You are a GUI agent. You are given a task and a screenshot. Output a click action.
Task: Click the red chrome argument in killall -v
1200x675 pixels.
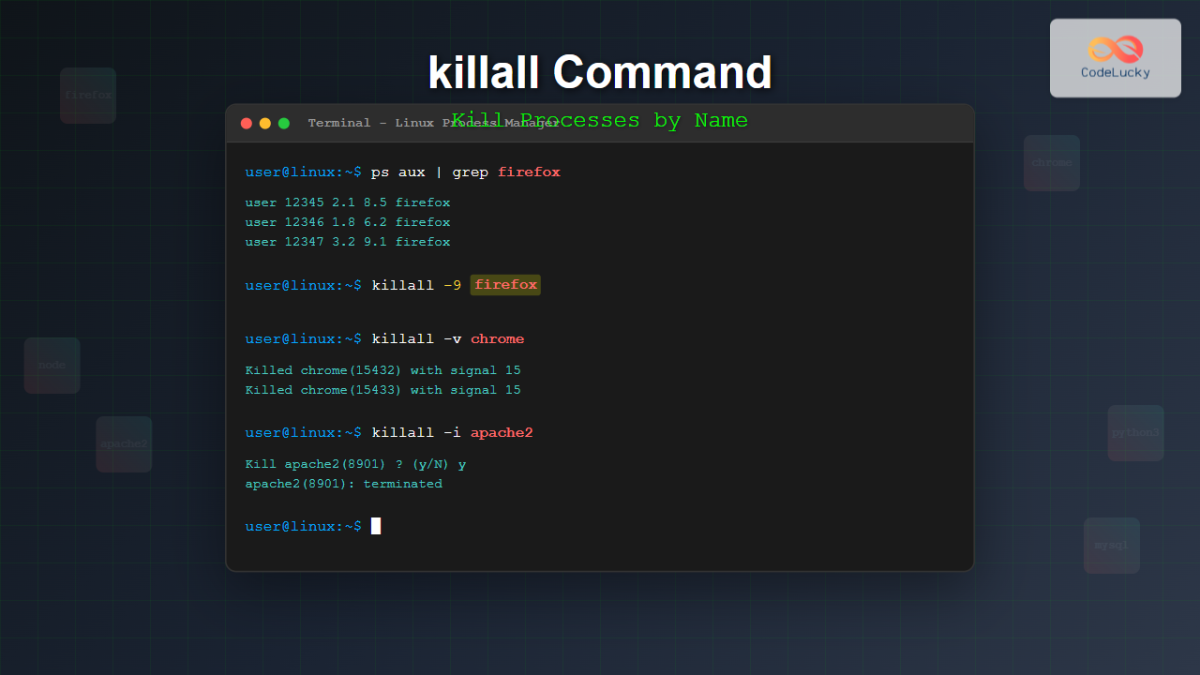pos(497,338)
